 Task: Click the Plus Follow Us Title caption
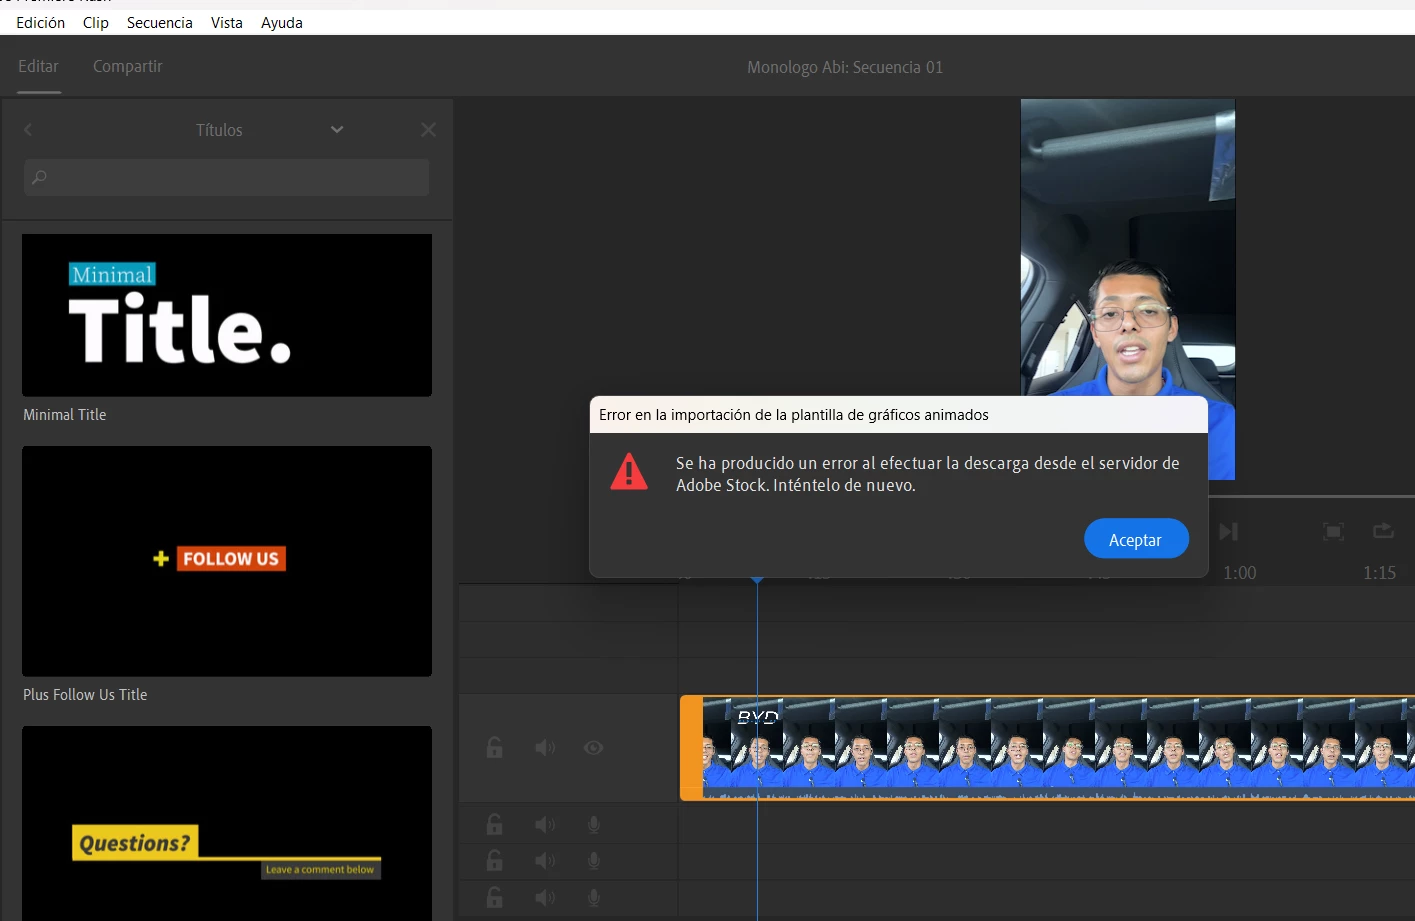pyautogui.click(x=85, y=695)
